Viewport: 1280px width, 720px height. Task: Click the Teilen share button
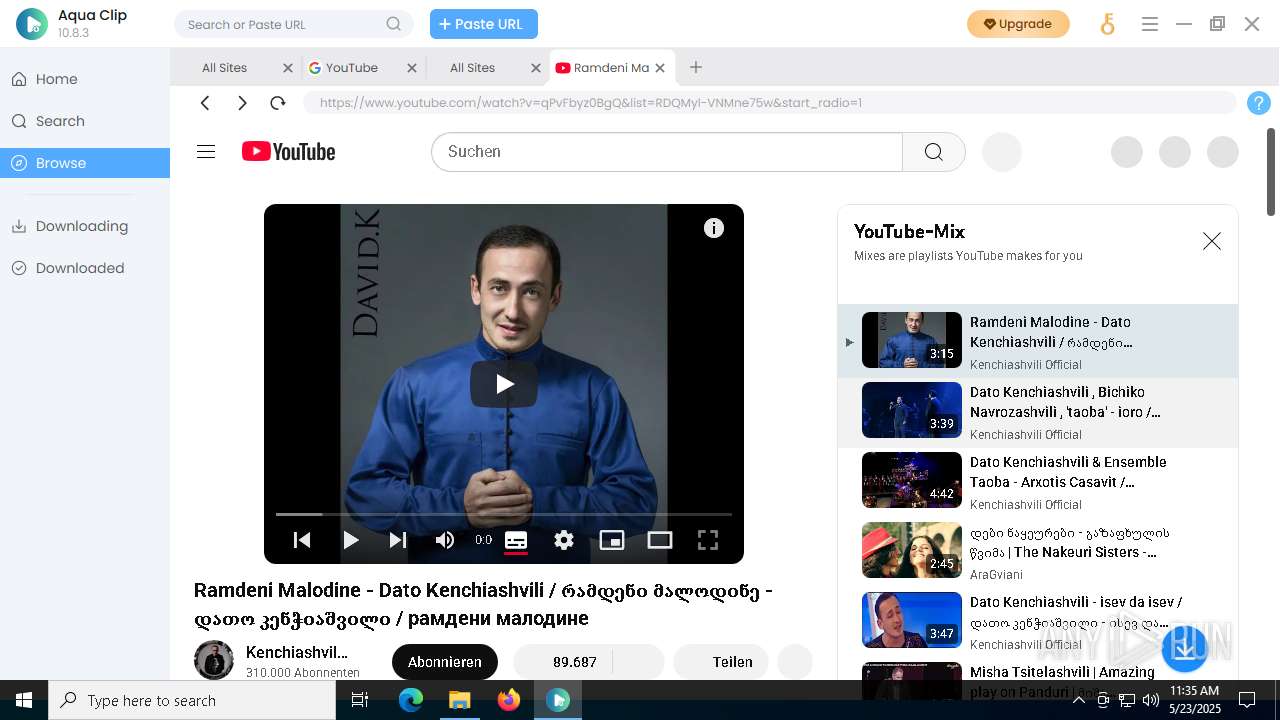point(721,662)
